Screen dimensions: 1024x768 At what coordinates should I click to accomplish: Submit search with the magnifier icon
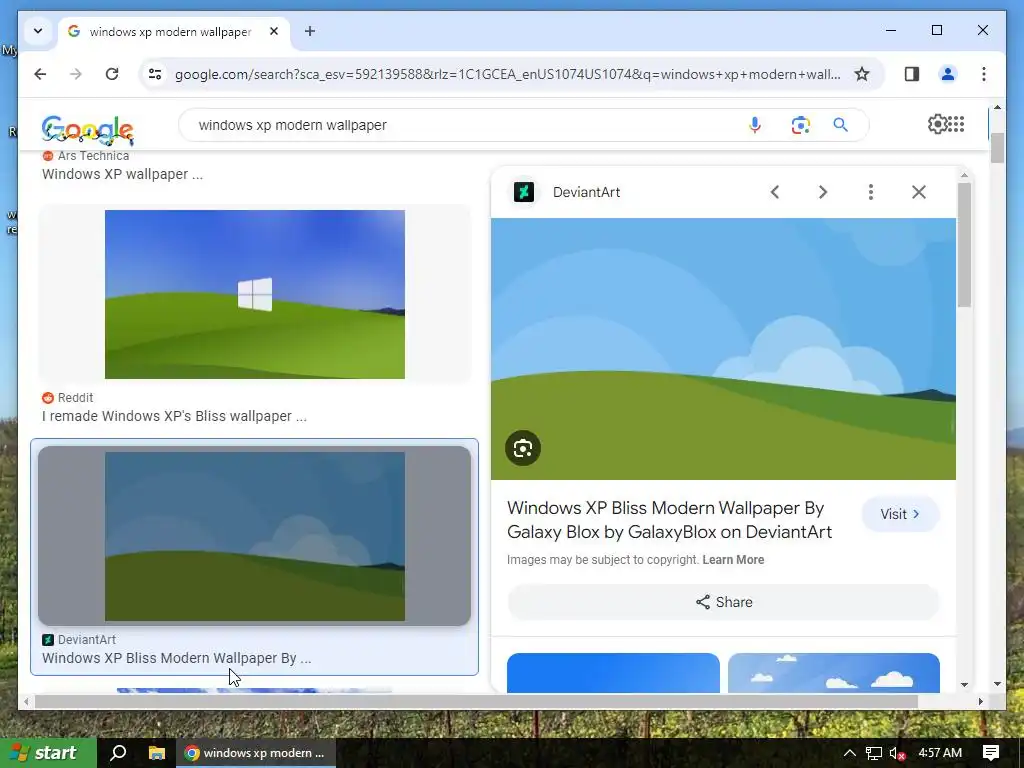click(x=840, y=125)
